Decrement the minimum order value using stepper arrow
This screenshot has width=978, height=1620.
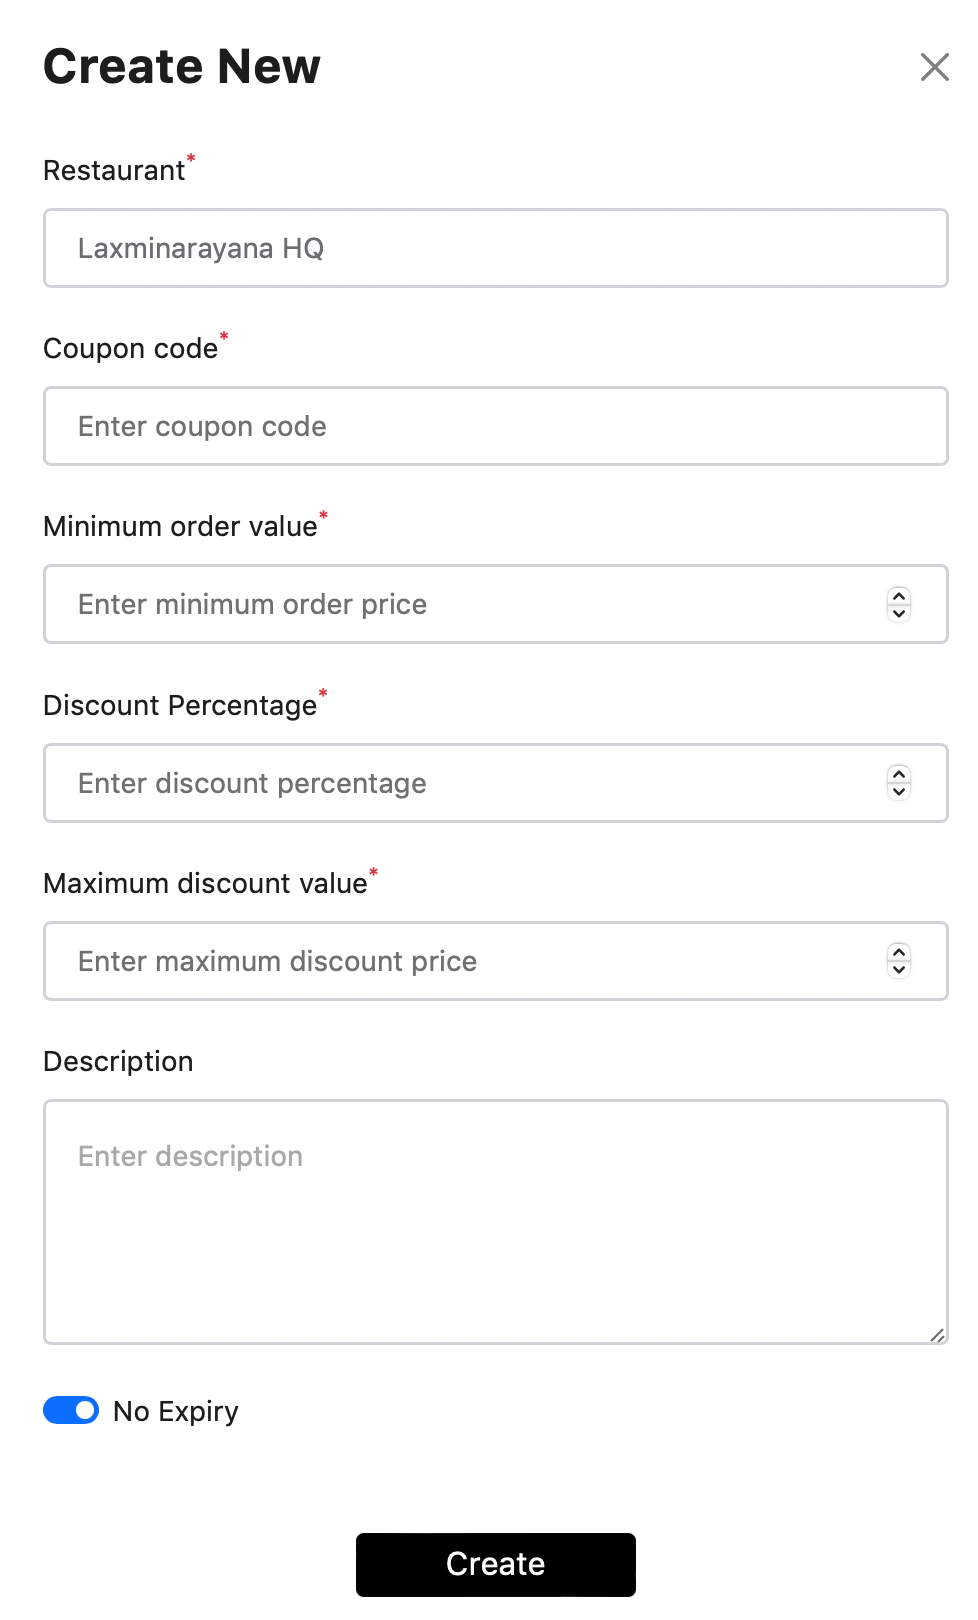898,612
